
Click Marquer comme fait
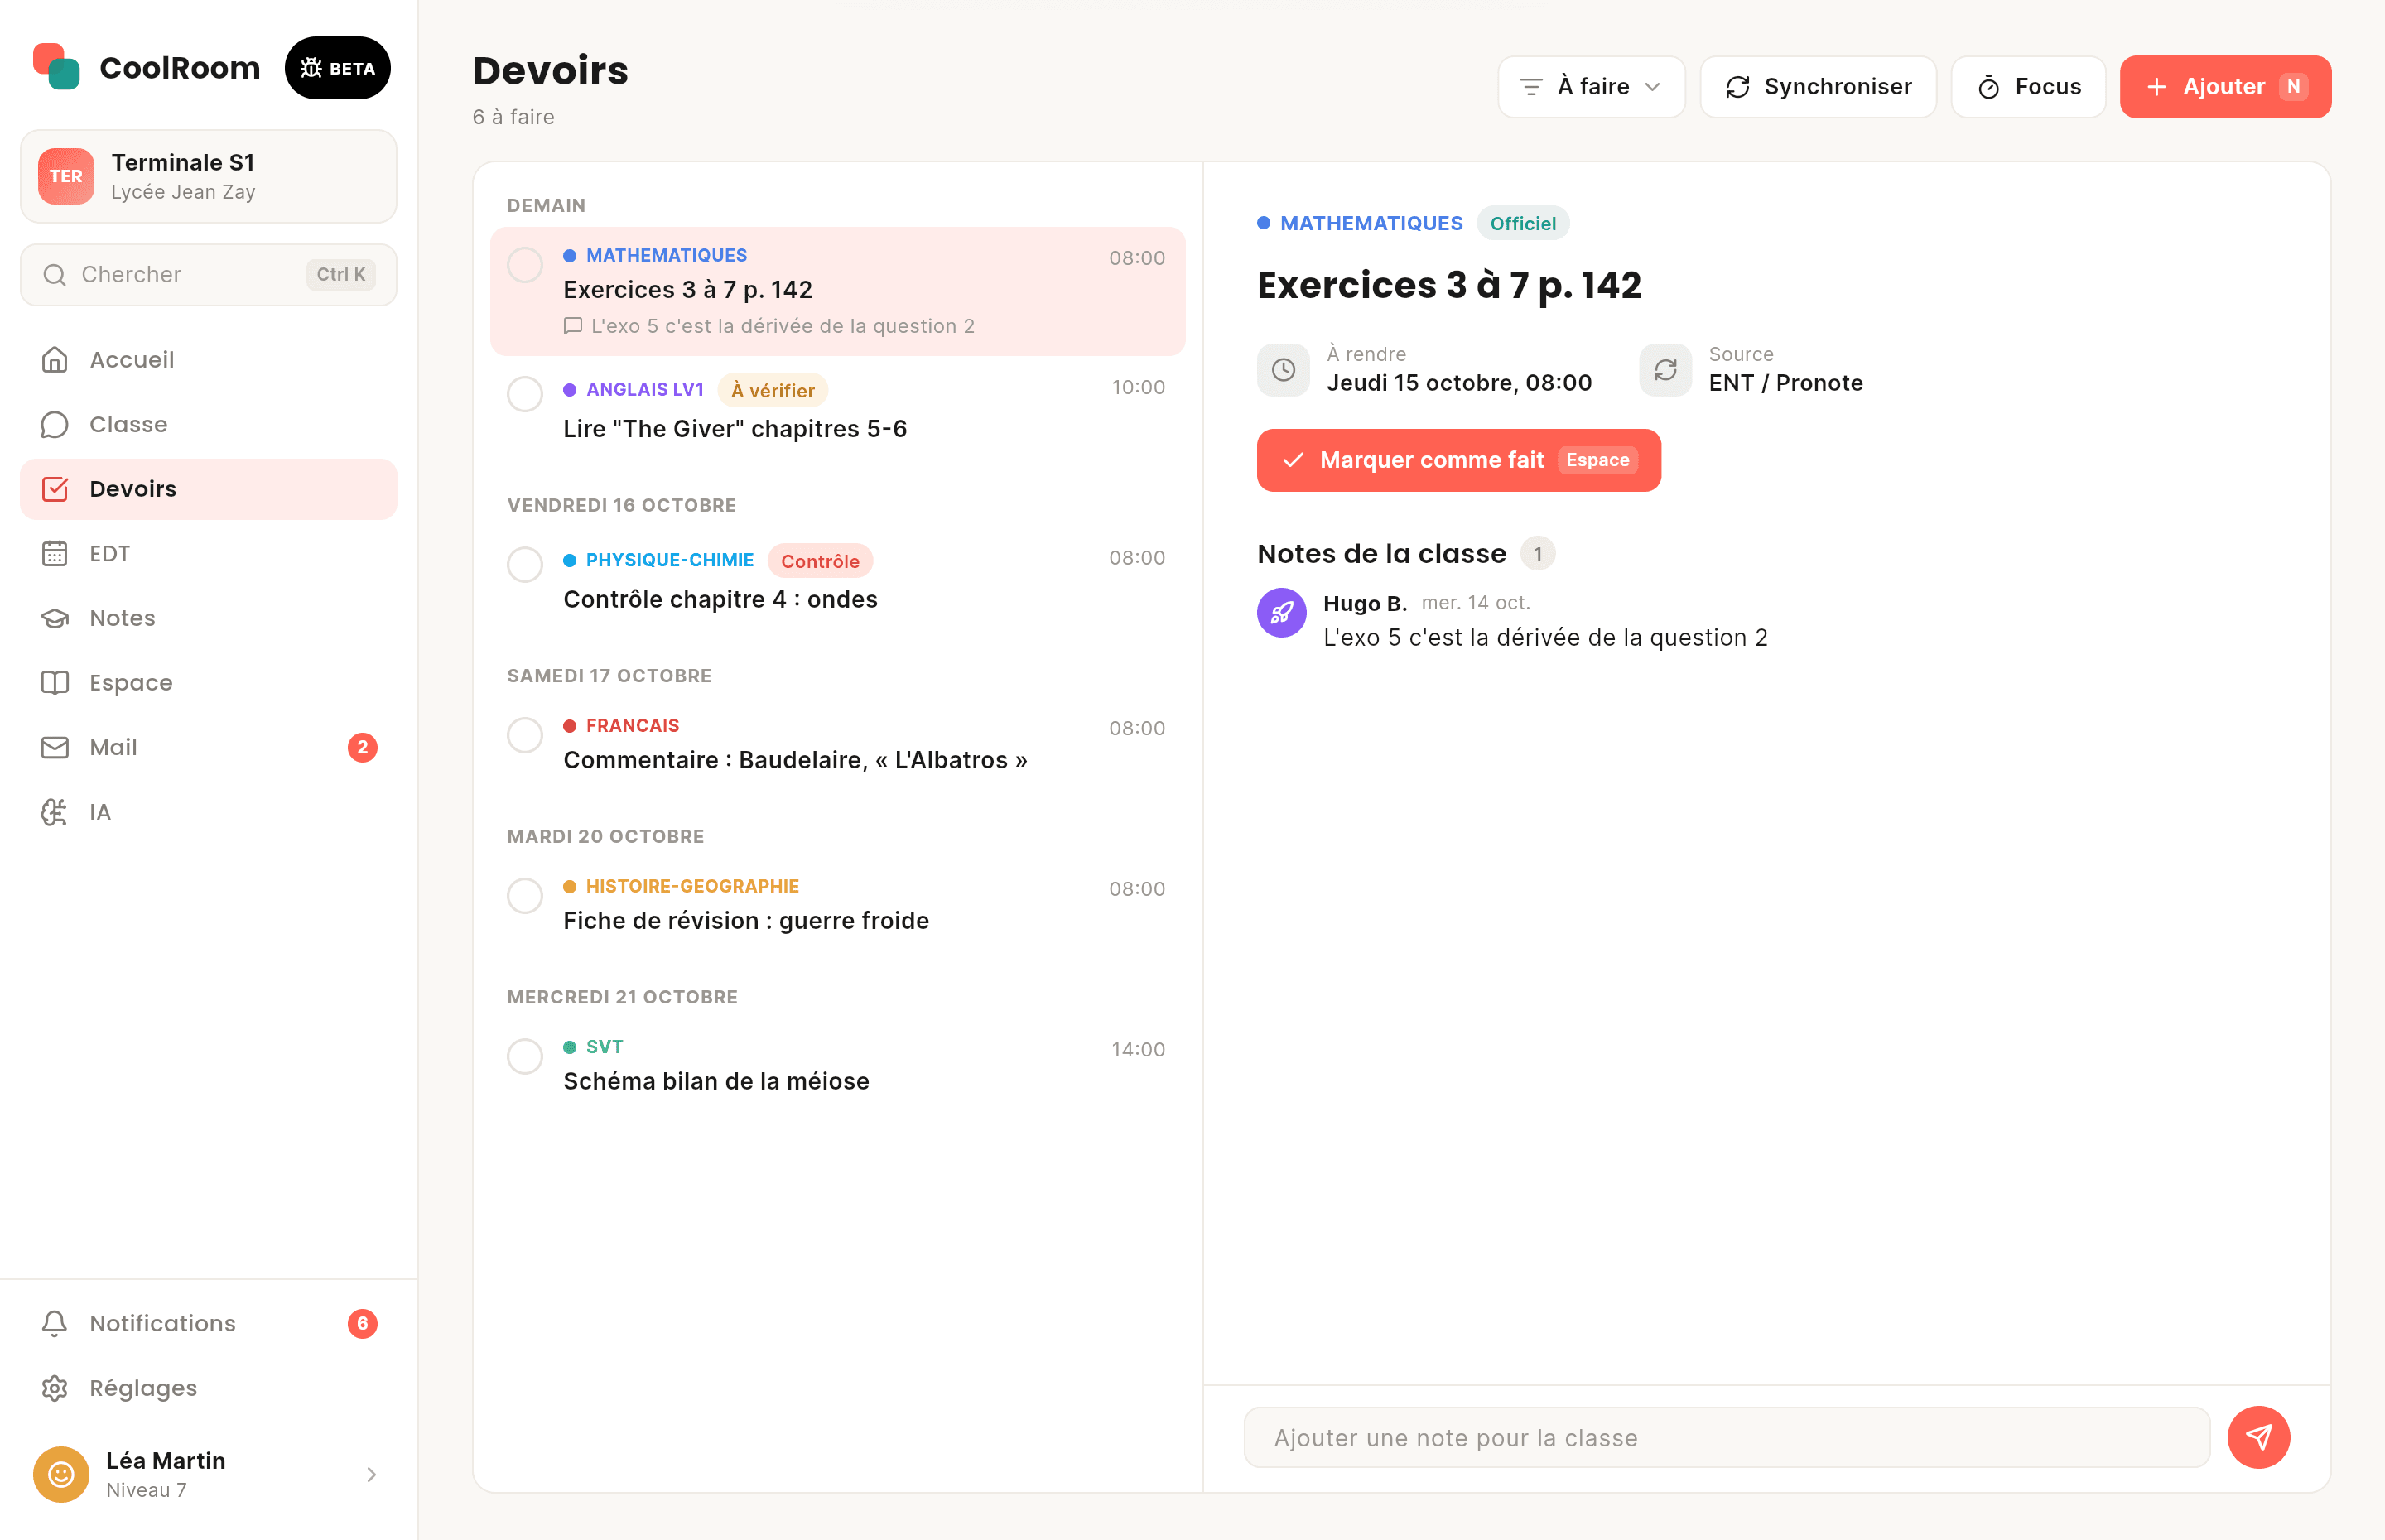1458,460
